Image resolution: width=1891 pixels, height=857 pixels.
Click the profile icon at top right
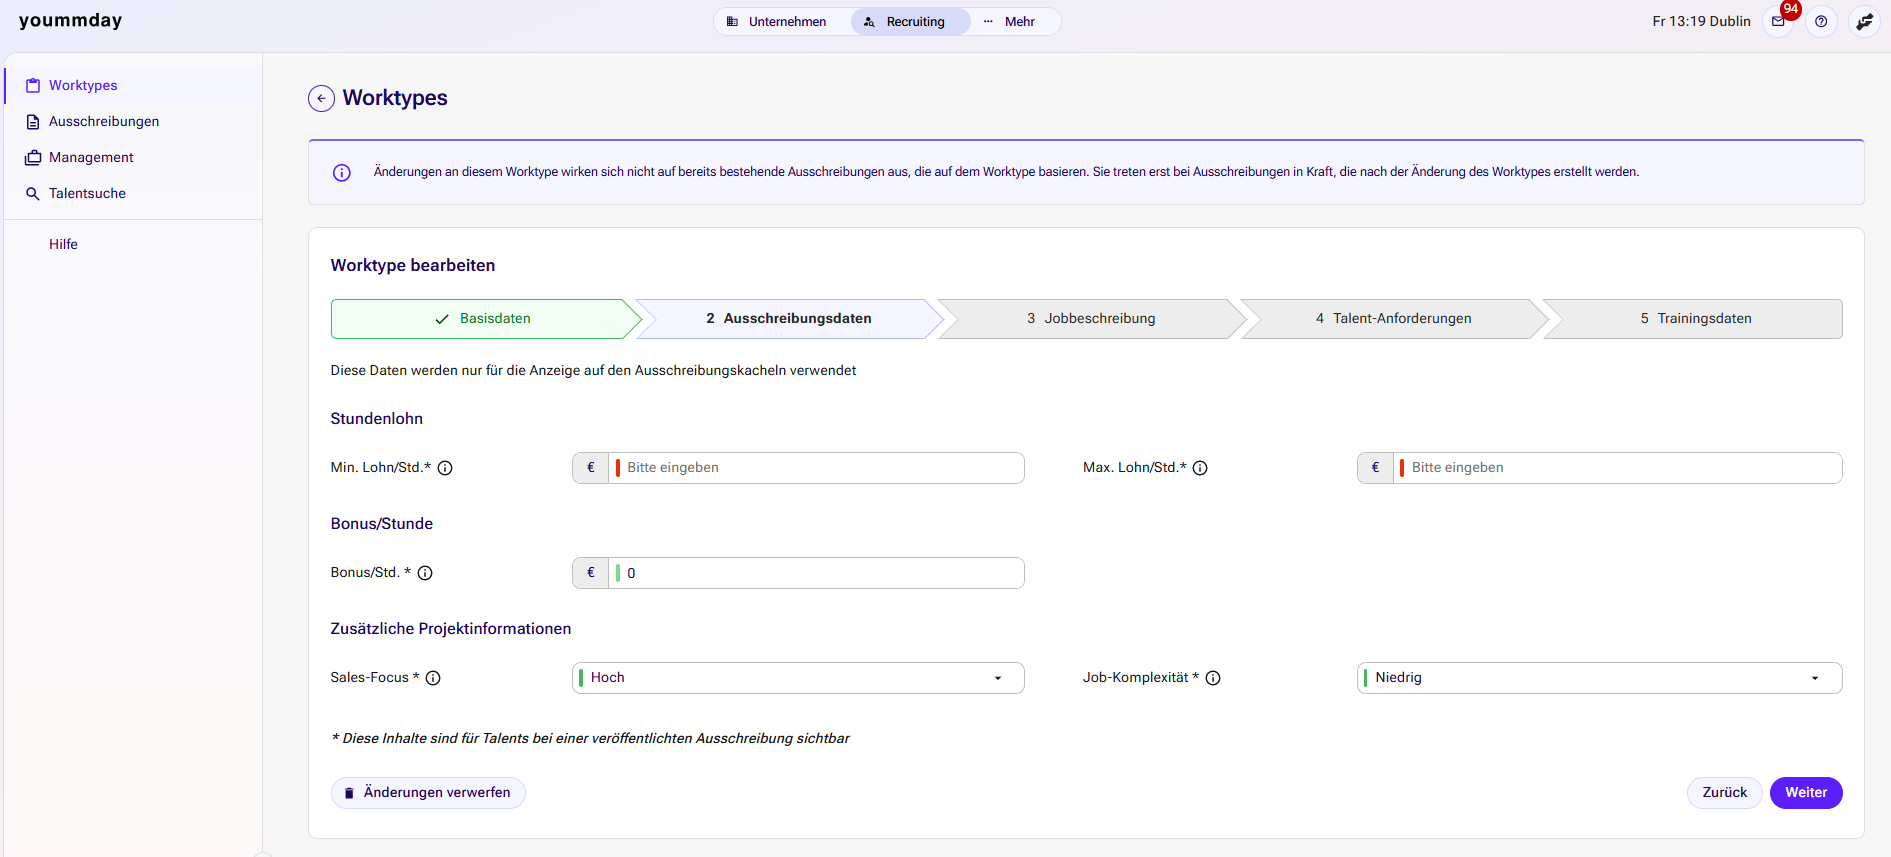click(x=1864, y=21)
